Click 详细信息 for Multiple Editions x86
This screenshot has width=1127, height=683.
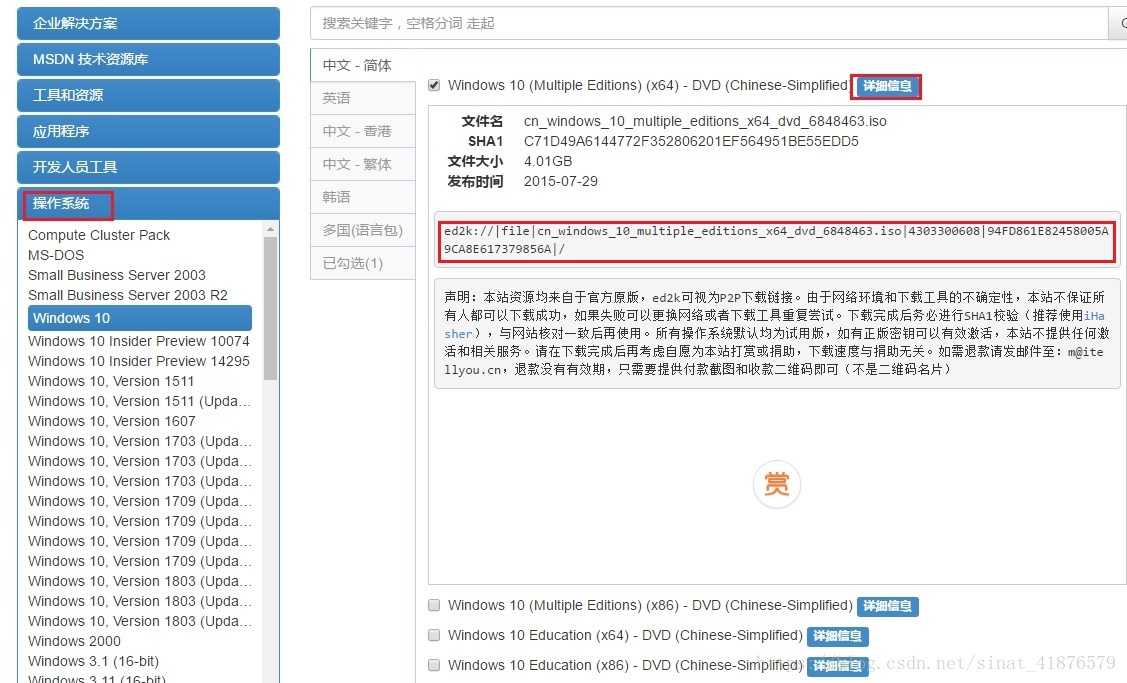click(x=887, y=606)
